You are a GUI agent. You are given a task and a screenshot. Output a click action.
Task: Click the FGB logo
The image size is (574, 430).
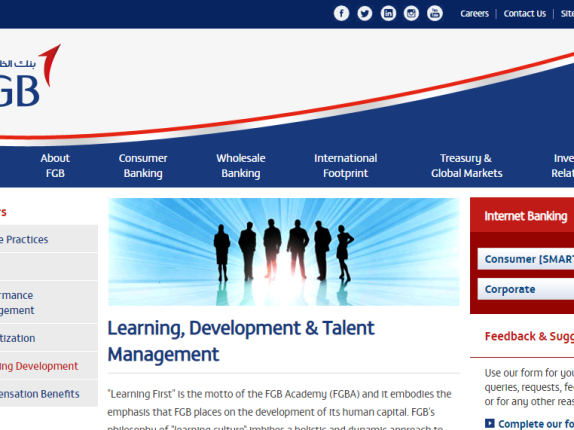29,76
